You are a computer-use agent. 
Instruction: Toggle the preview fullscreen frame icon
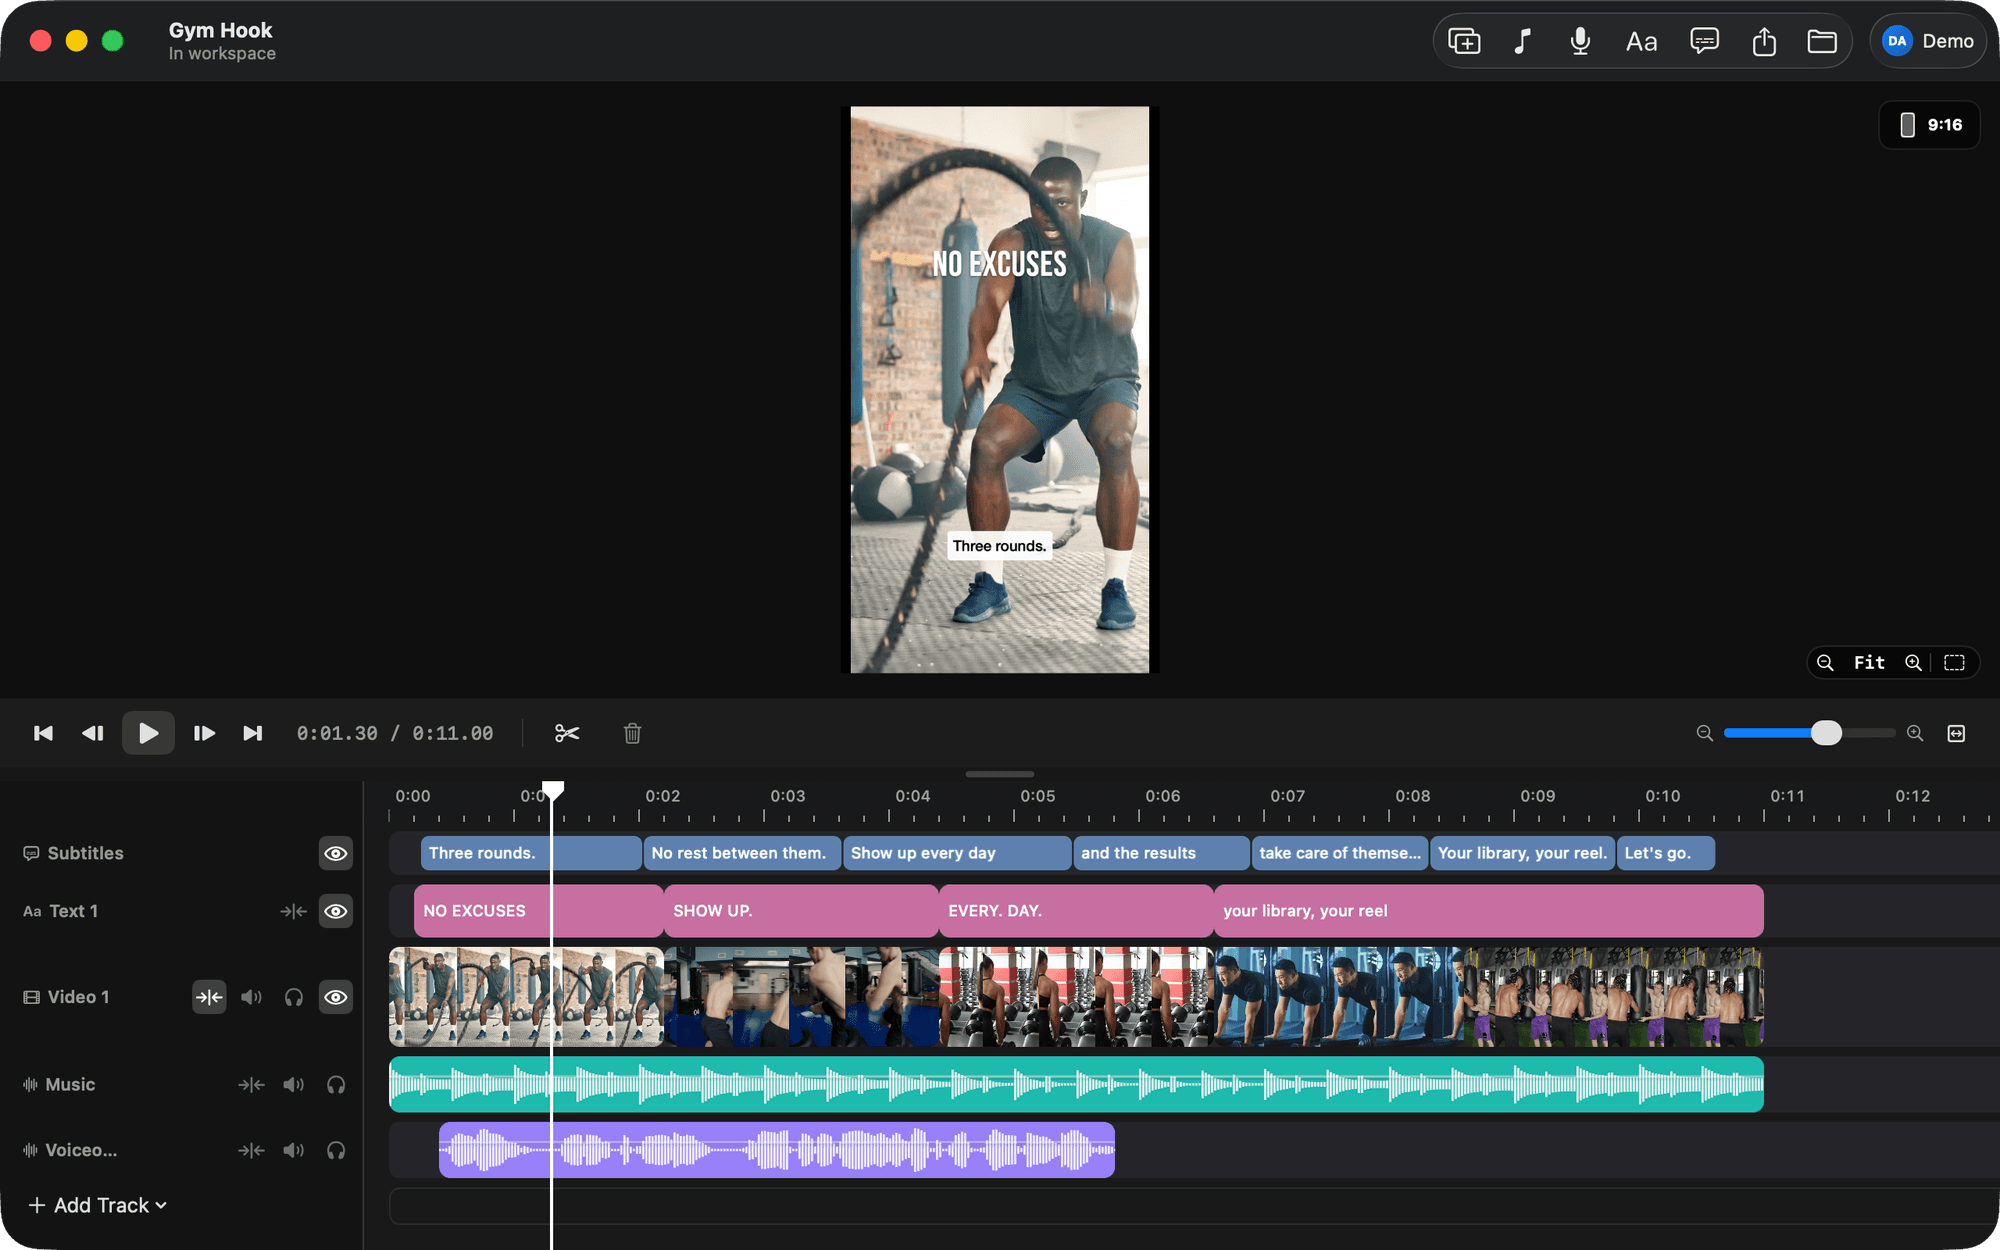click(1954, 662)
